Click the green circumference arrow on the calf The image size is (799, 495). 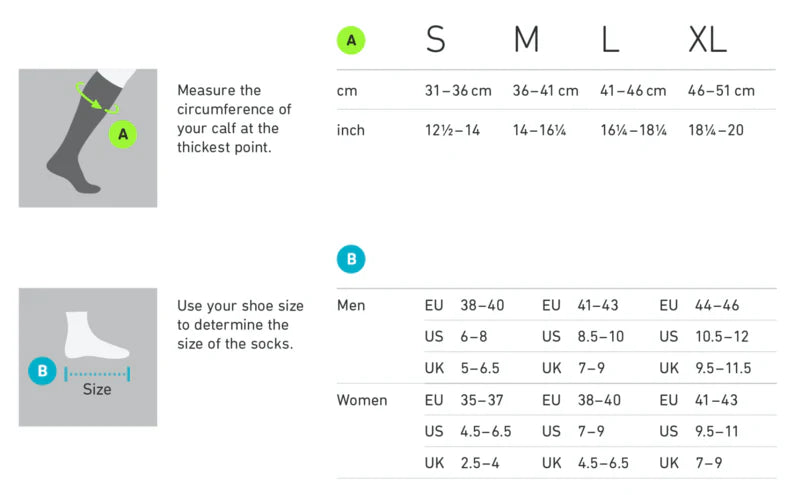point(97,99)
